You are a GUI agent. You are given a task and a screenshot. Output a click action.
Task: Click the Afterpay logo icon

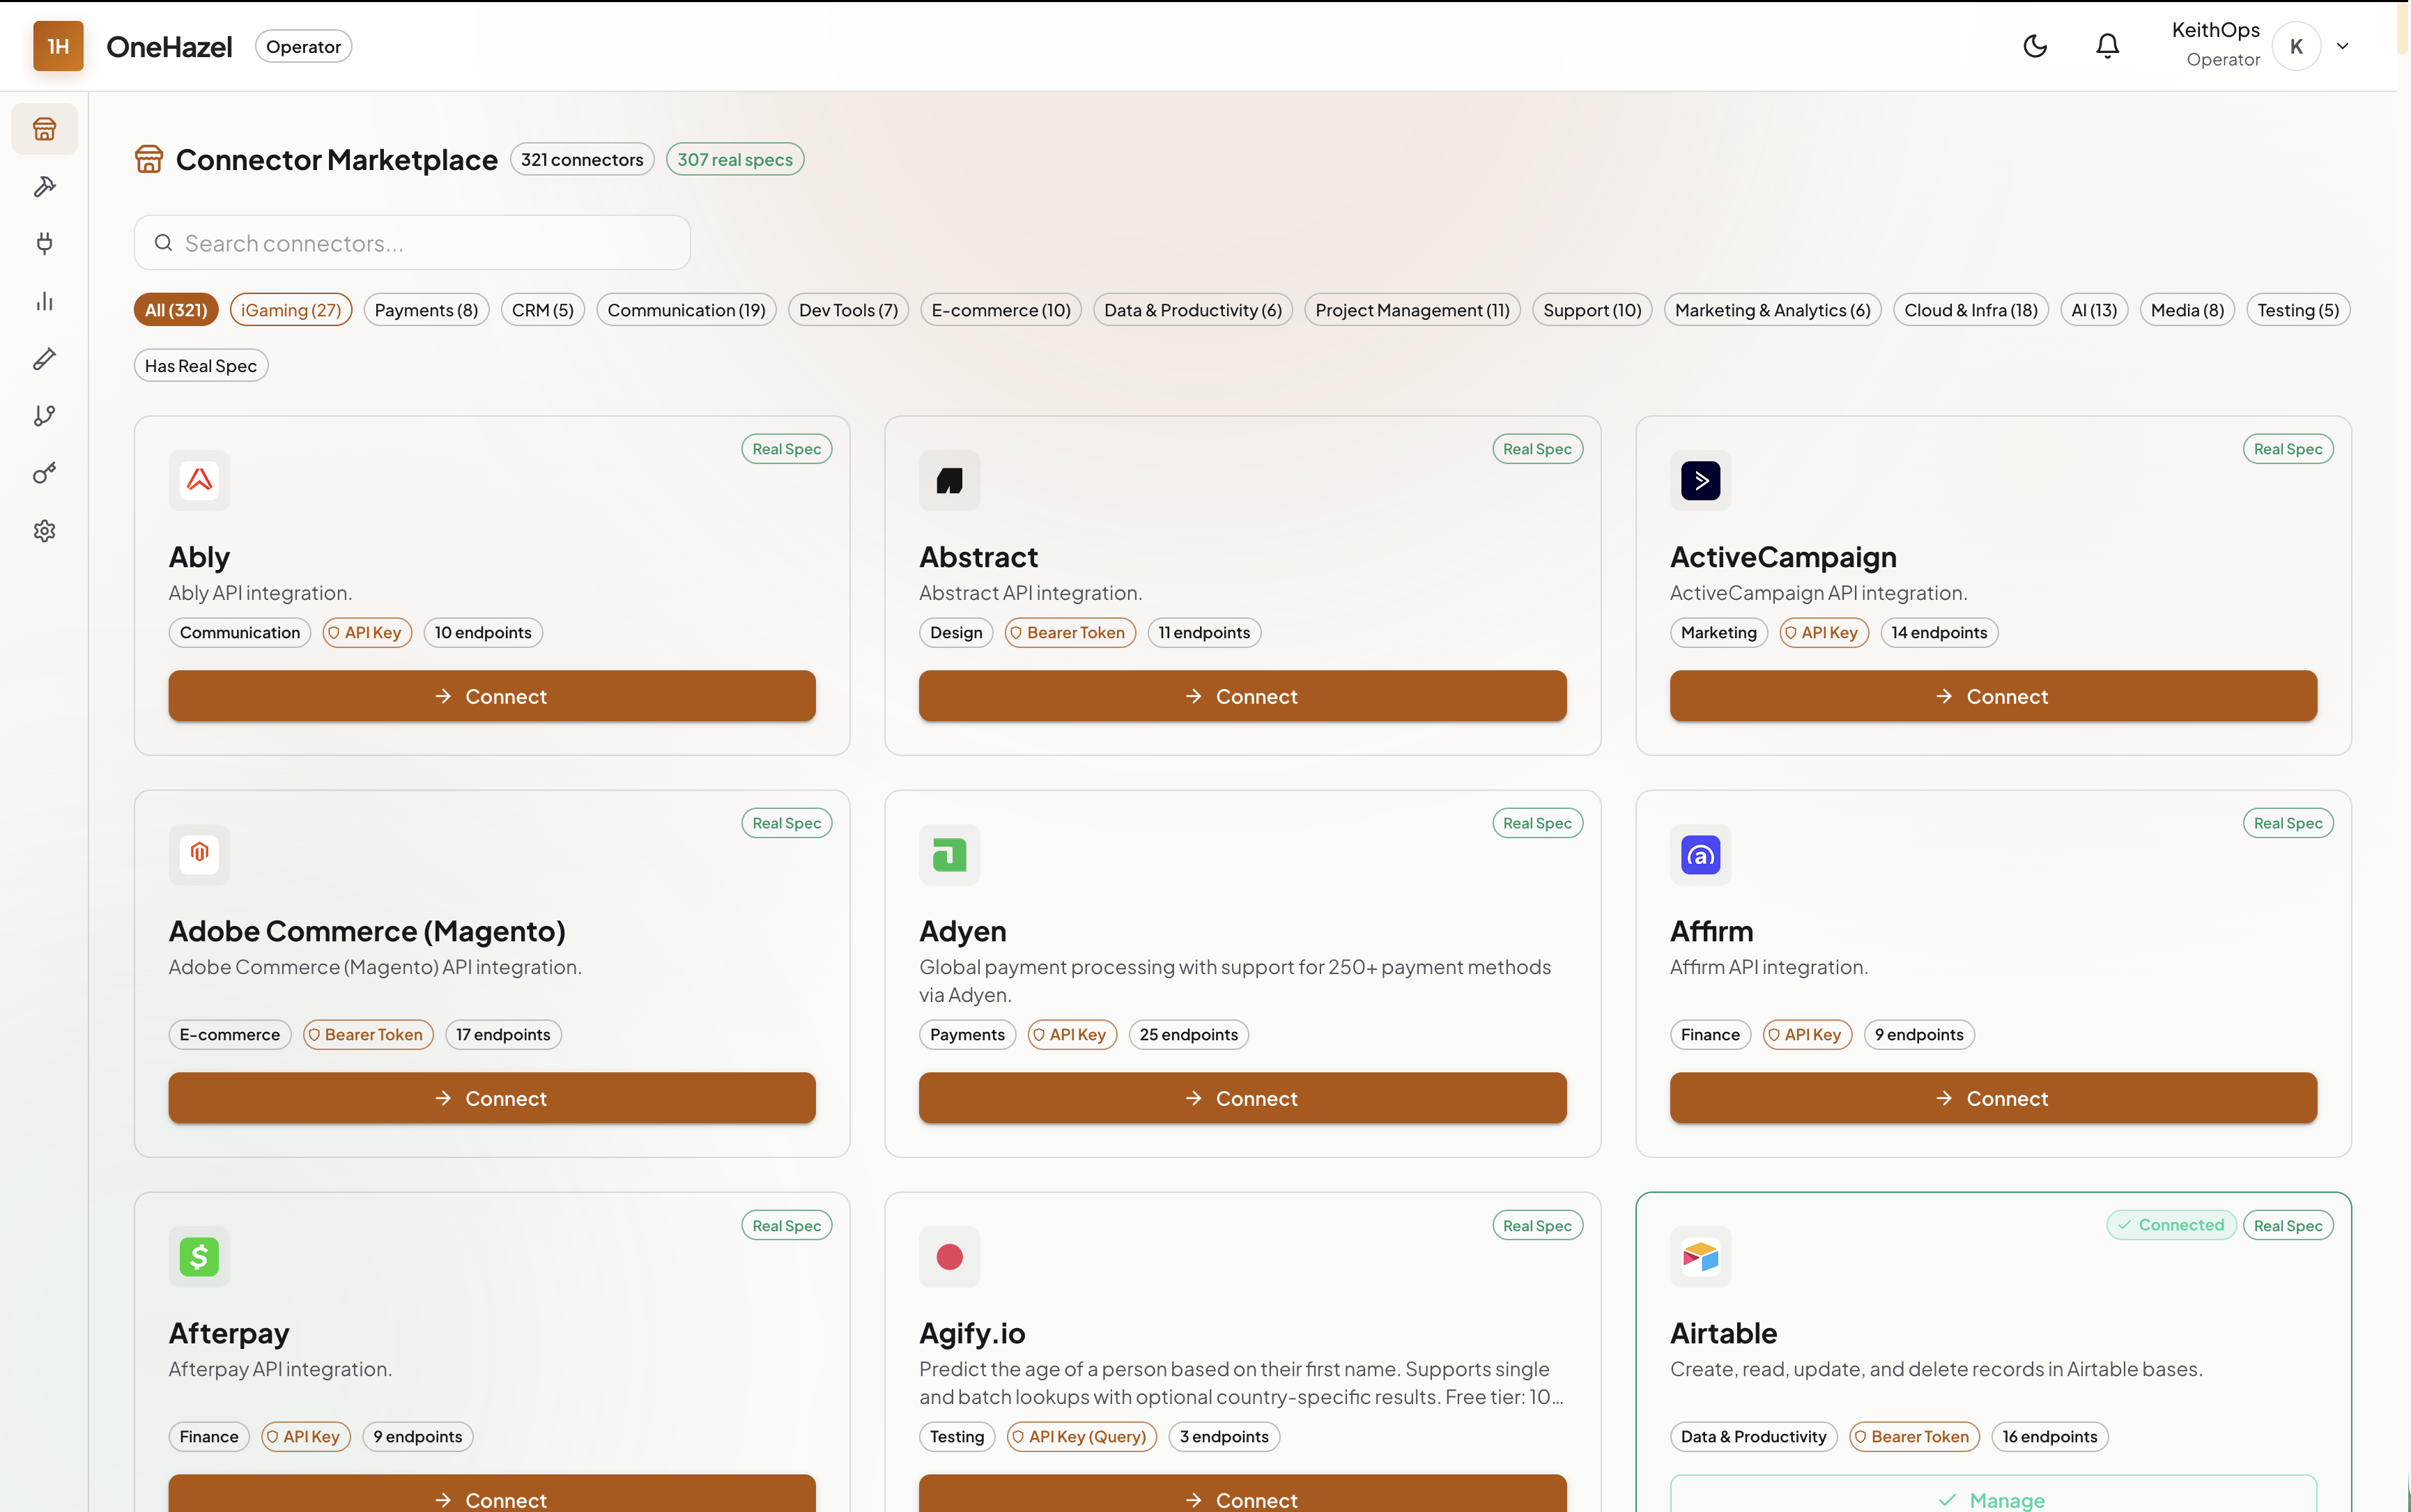coord(199,1257)
